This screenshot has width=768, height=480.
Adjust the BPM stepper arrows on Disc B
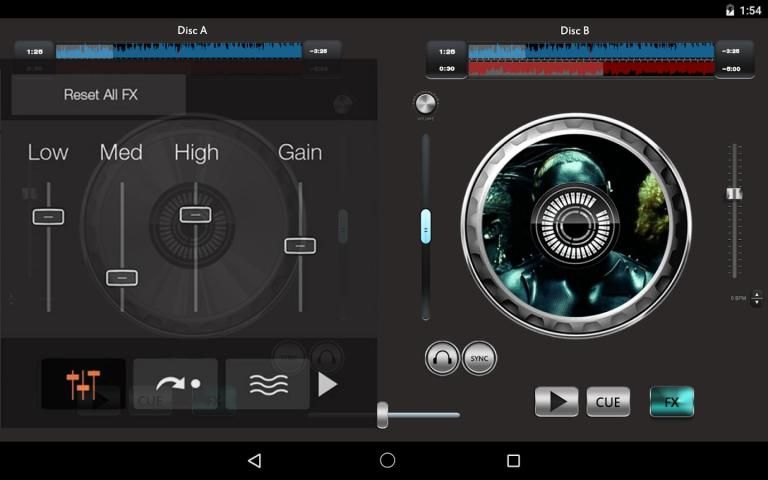pos(755,298)
